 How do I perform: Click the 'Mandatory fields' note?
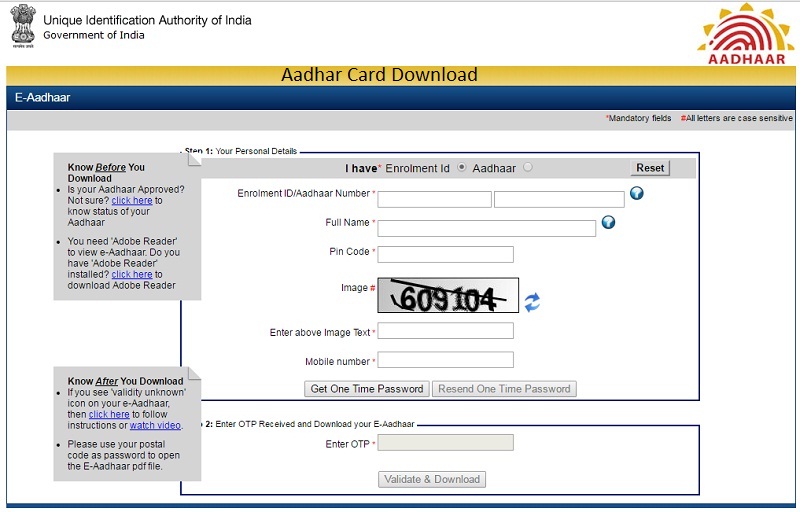coord(639,118)
